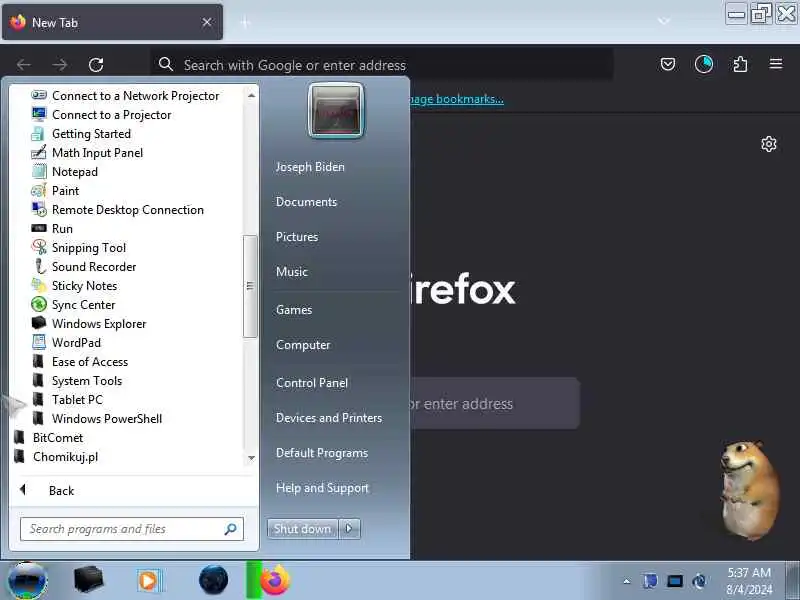This screenshot has width=800, height=600.
Task: Show hidden system tray icons
Action: point(627,581)
